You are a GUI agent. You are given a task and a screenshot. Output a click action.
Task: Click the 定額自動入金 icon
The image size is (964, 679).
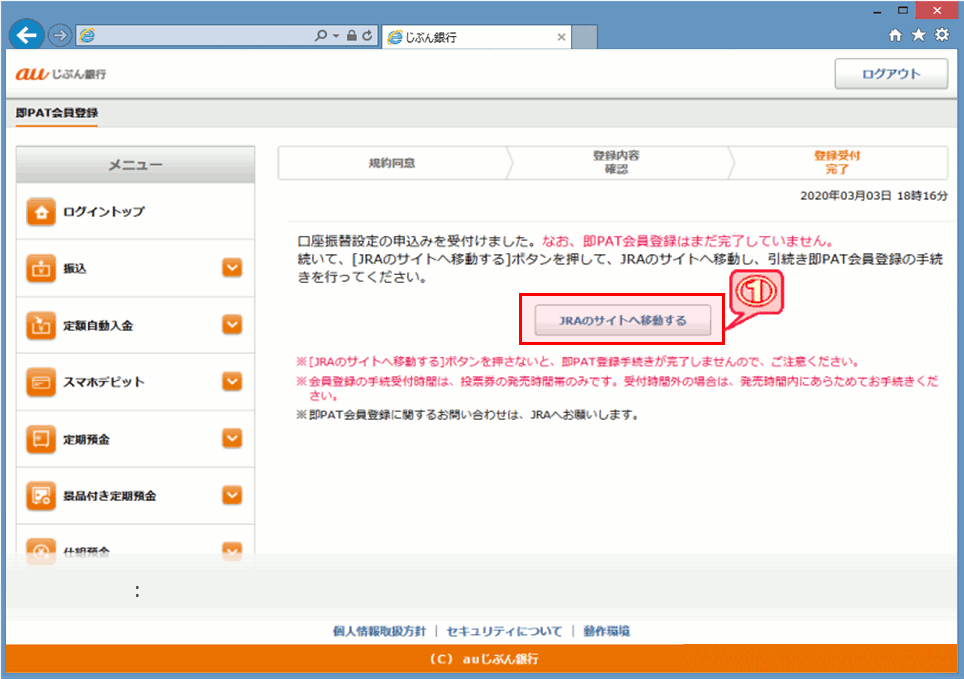click(x=41, y=325)
